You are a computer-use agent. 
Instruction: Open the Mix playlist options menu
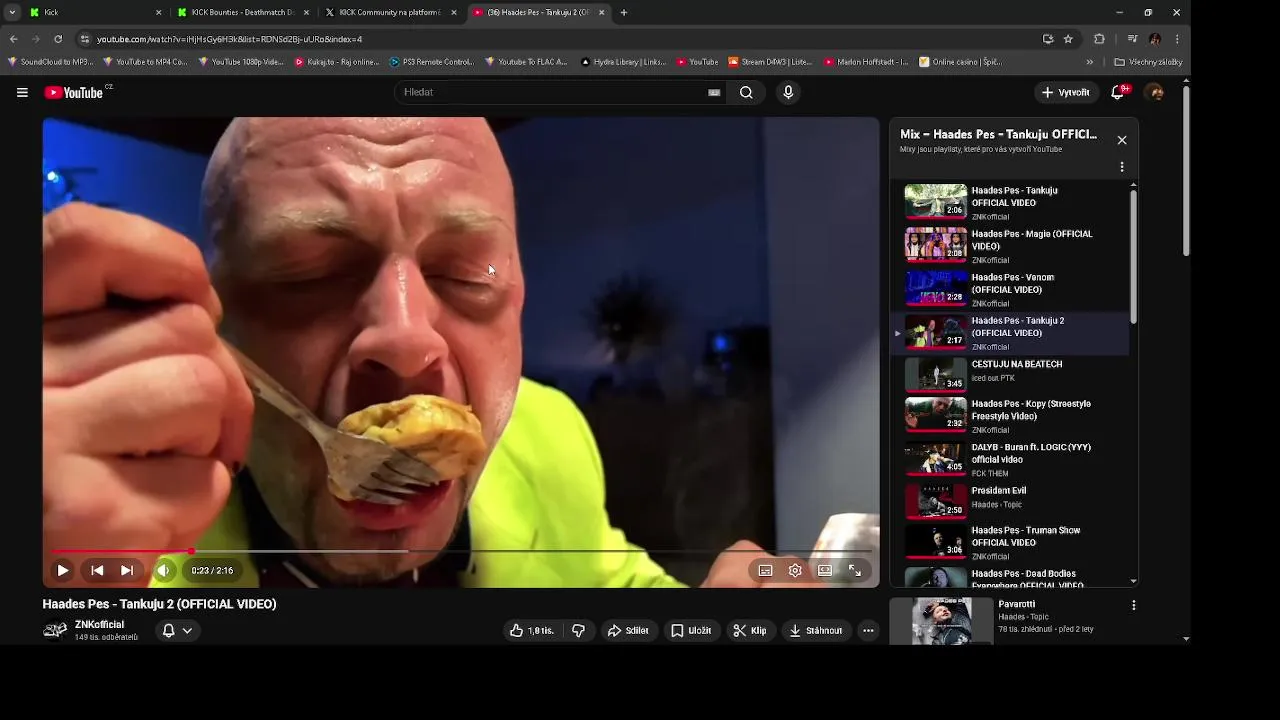click(x=1122, y=167)
